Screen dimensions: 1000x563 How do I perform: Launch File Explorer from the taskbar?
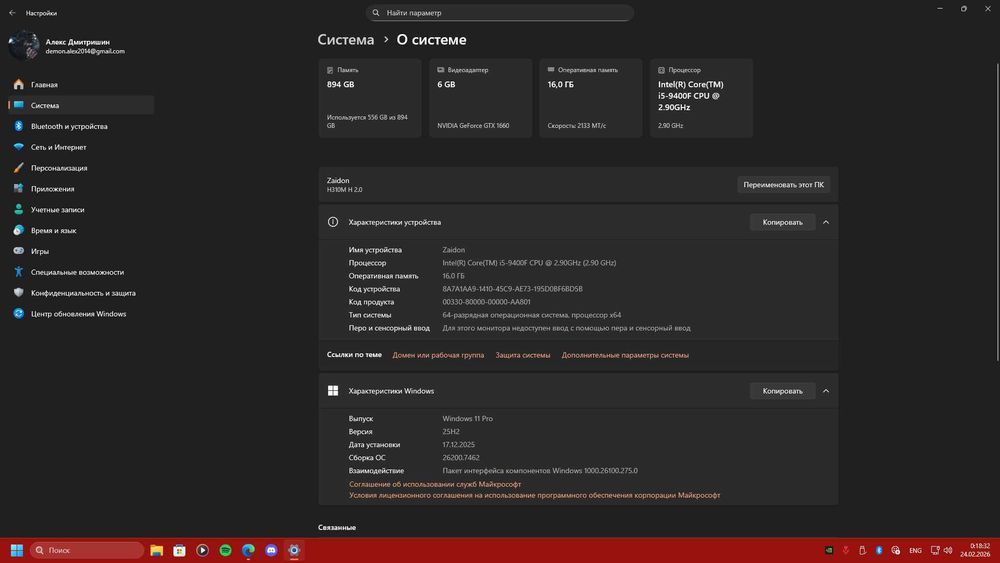coord(156,550)
